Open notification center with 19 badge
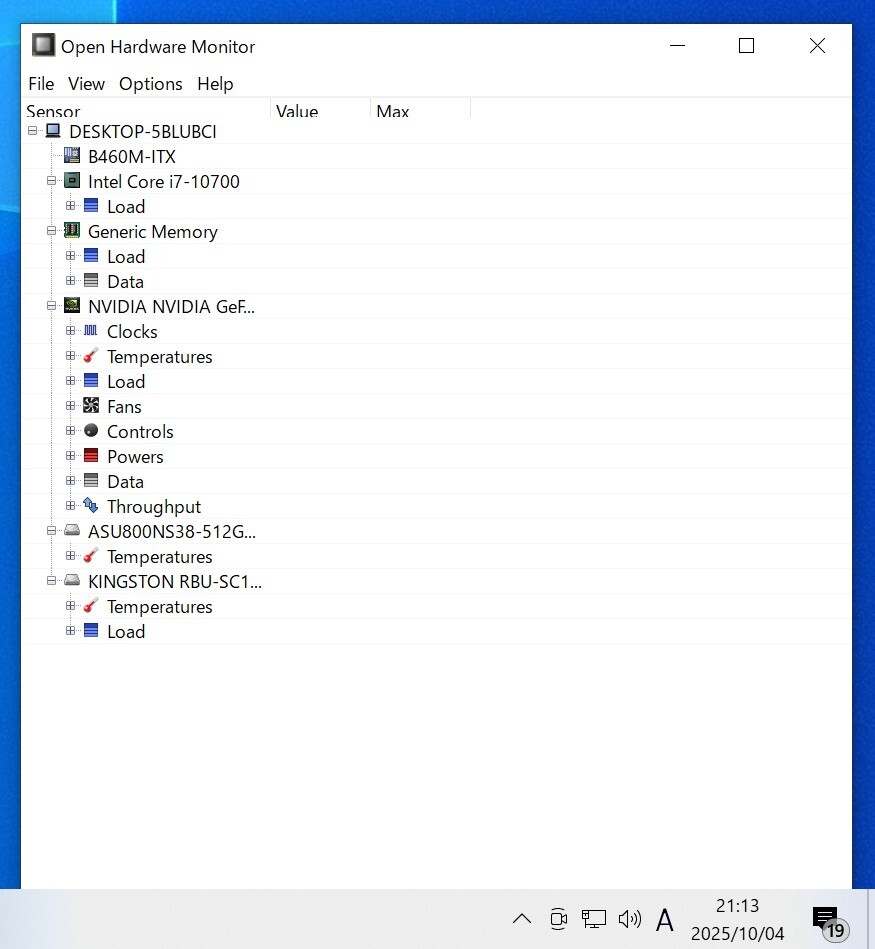Image resolution: width=875 pixels, height=949 pixels. click(x=829, y=922)
